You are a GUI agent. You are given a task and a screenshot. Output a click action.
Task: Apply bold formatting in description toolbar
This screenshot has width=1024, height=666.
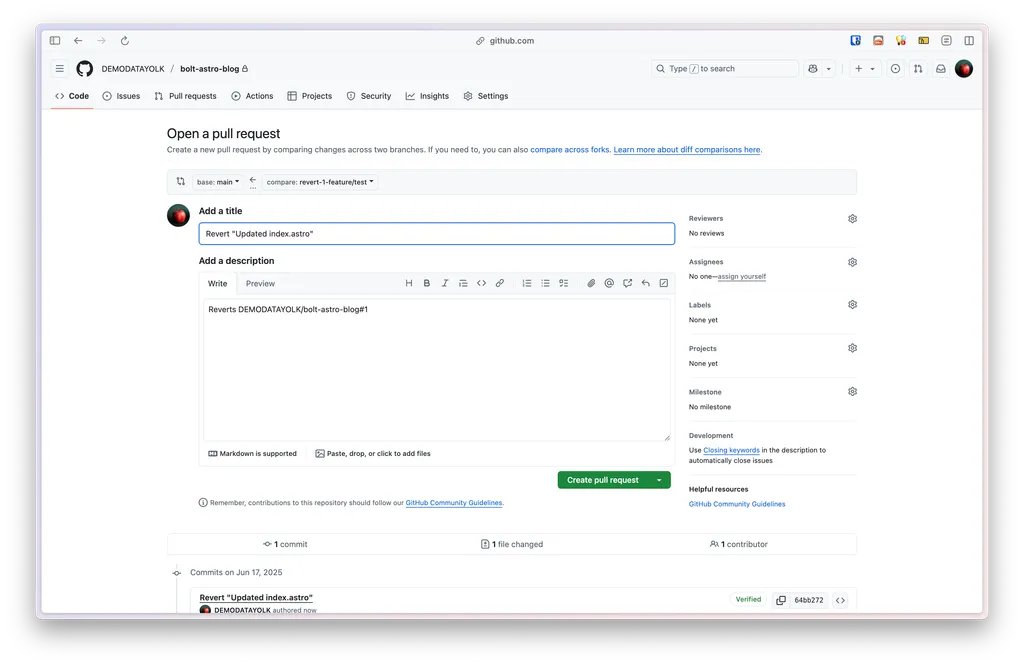(426, 283)
